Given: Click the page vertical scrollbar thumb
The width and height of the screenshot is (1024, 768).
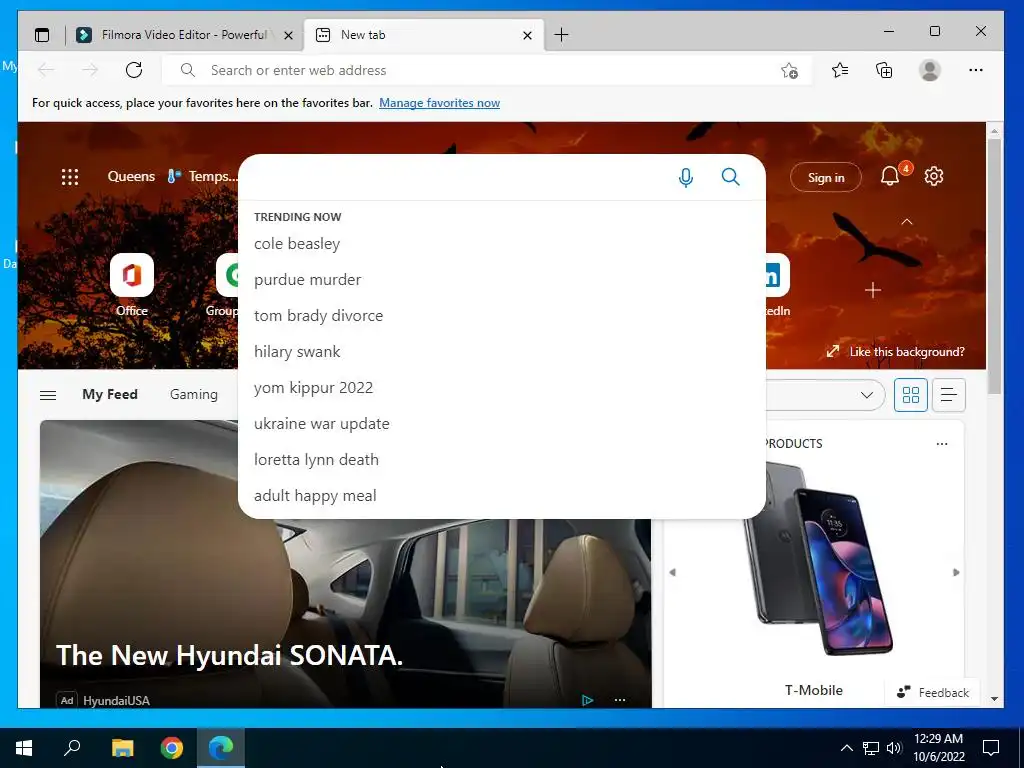Looking at the screenshot, I should (x=993, y=265).
